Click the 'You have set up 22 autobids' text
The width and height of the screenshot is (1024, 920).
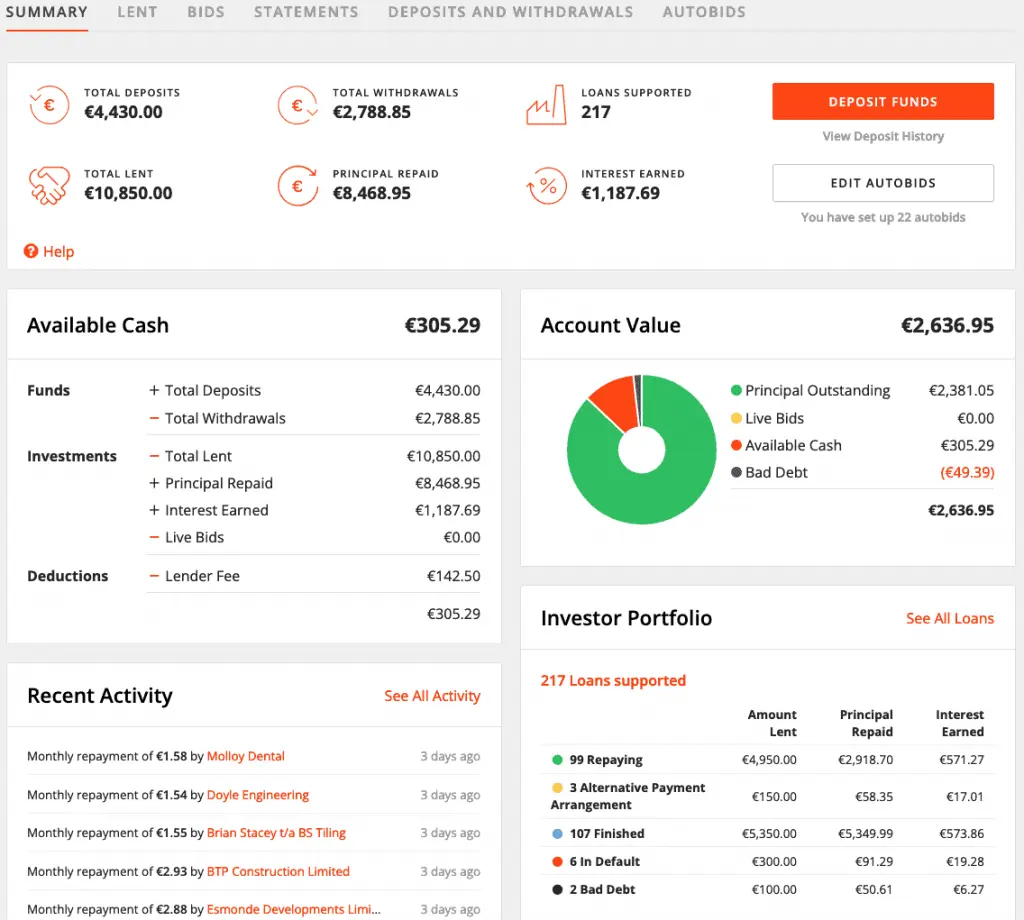pyautogui.click(x=882, y=217)
